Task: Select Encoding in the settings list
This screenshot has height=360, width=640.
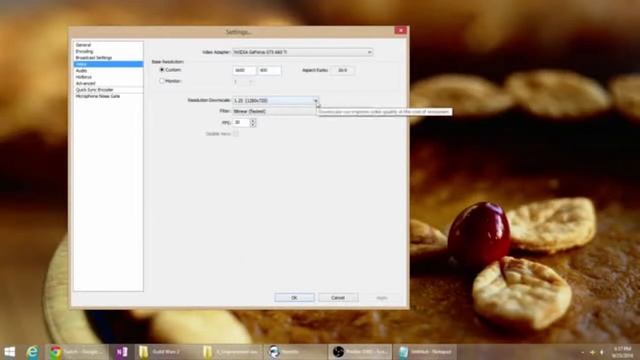Action: (x=84, y=51)
